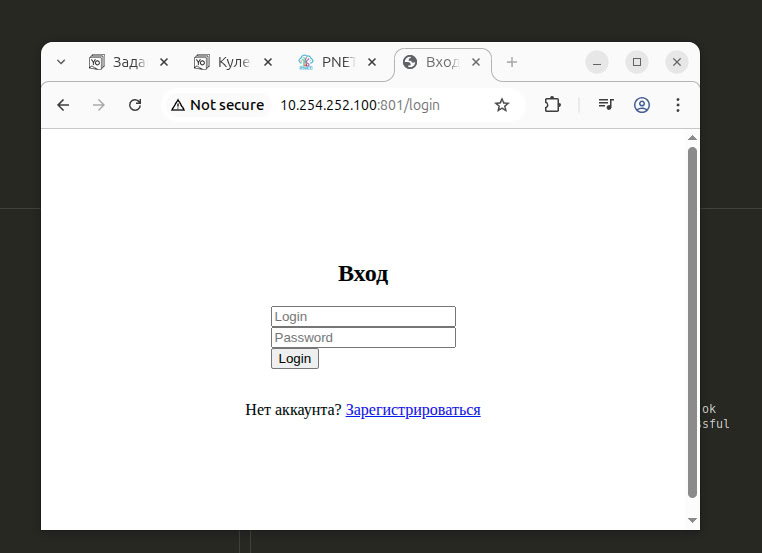Open the Extensions puzzle icon

pyautogui.click(x=552, y=105)
